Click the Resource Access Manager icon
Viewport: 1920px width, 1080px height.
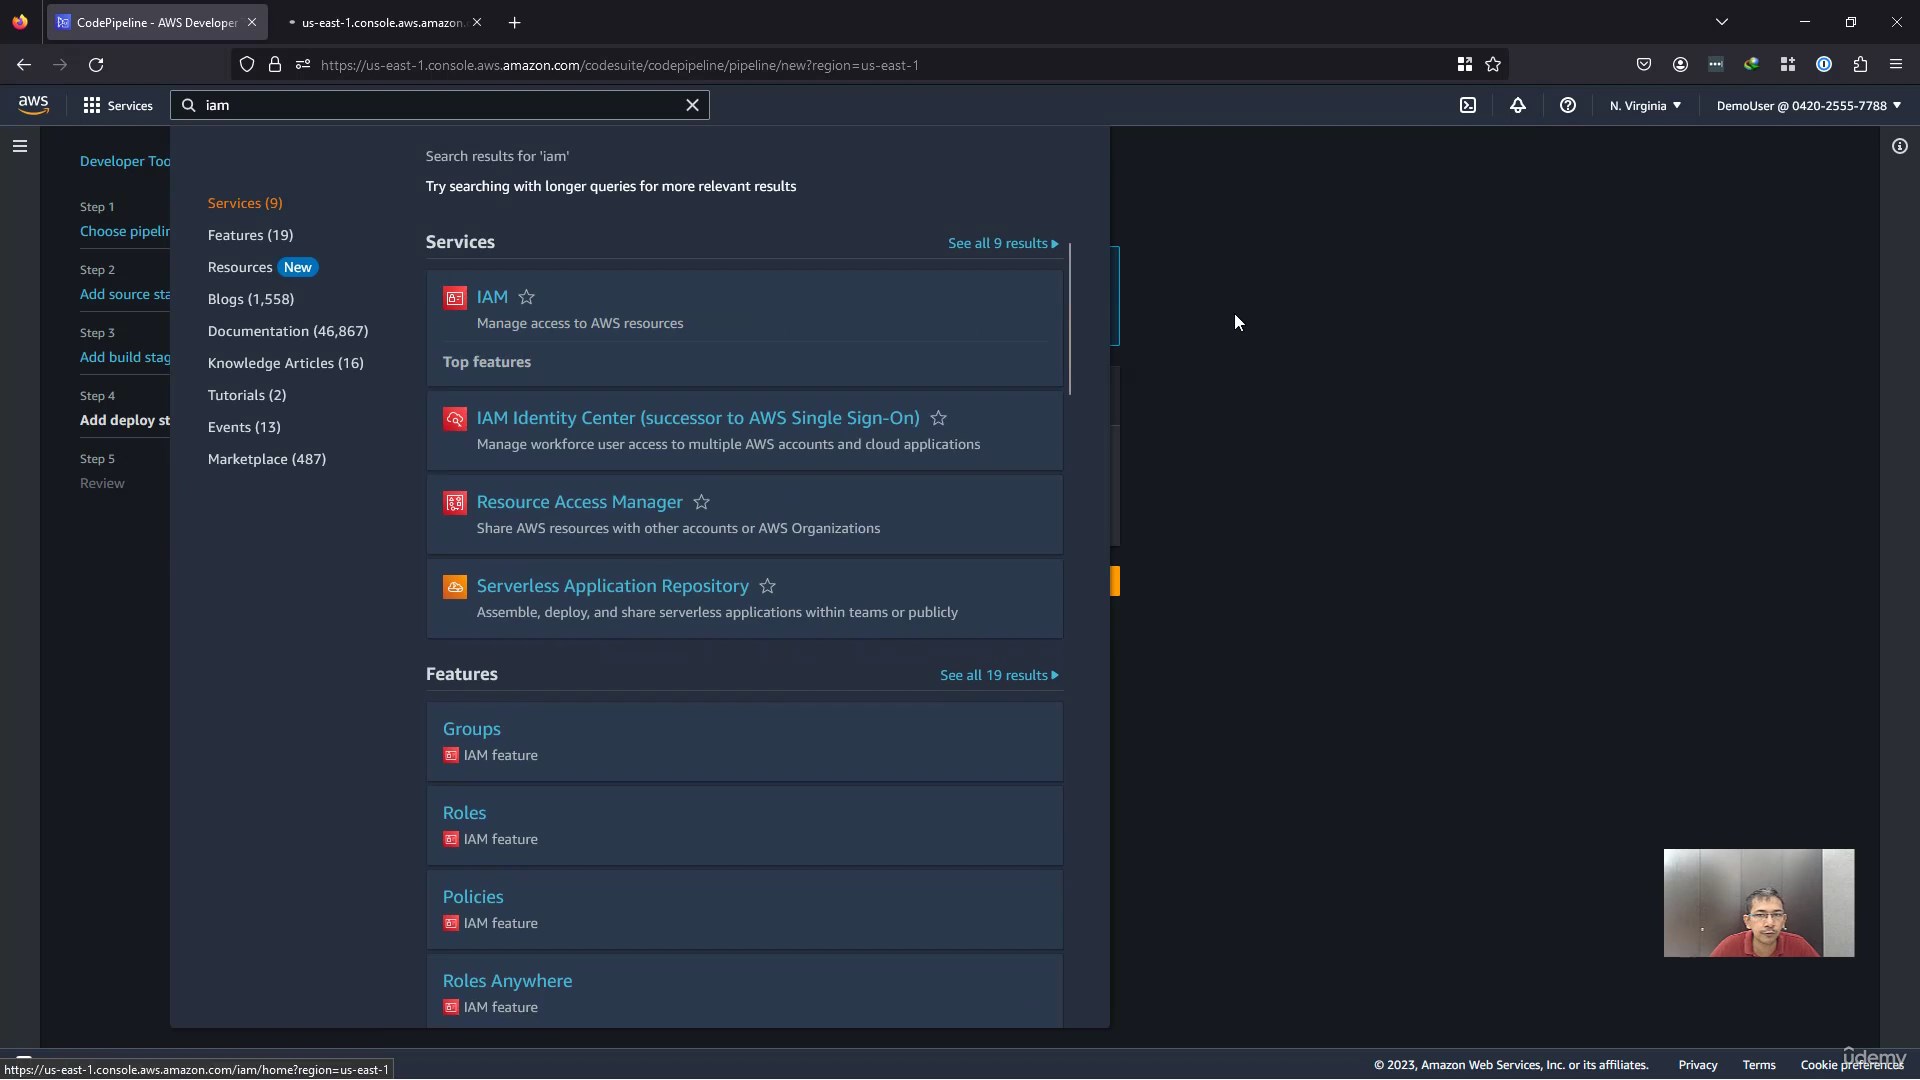(455, 503)
